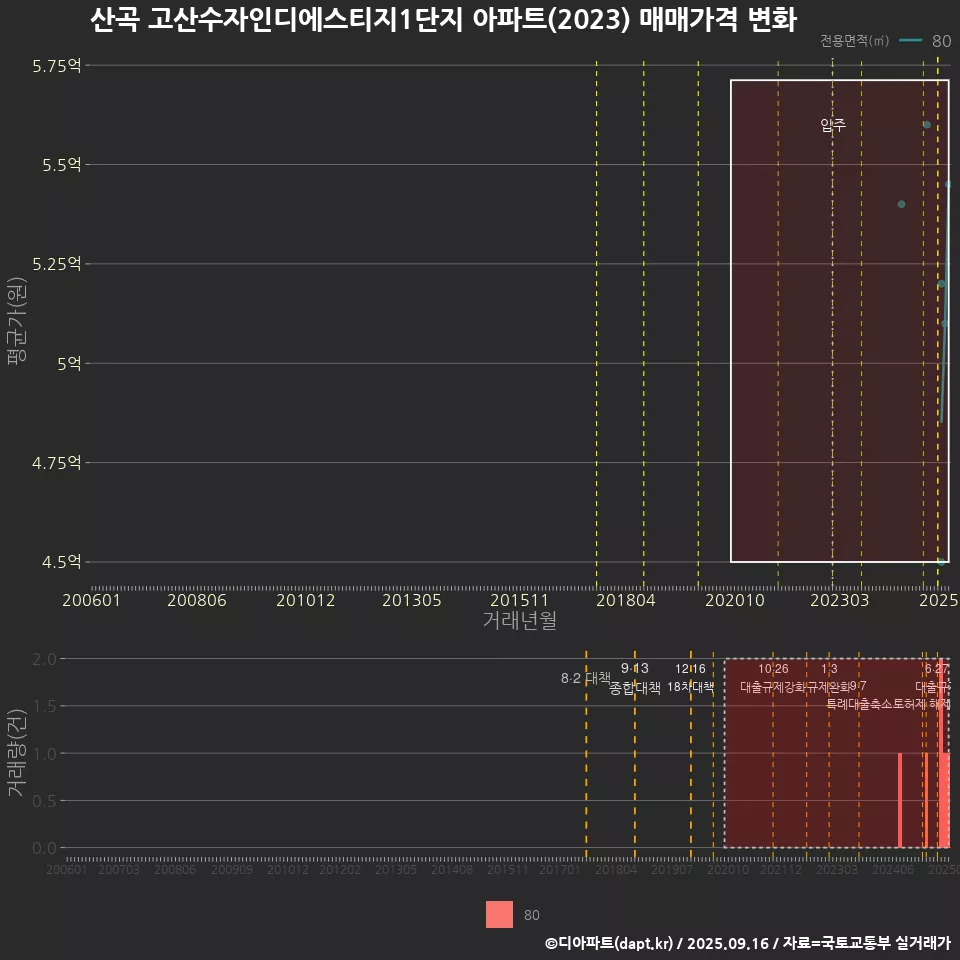Click the 5.5억 y-axis label
This screenshot has width=960, height=960.
61,165
